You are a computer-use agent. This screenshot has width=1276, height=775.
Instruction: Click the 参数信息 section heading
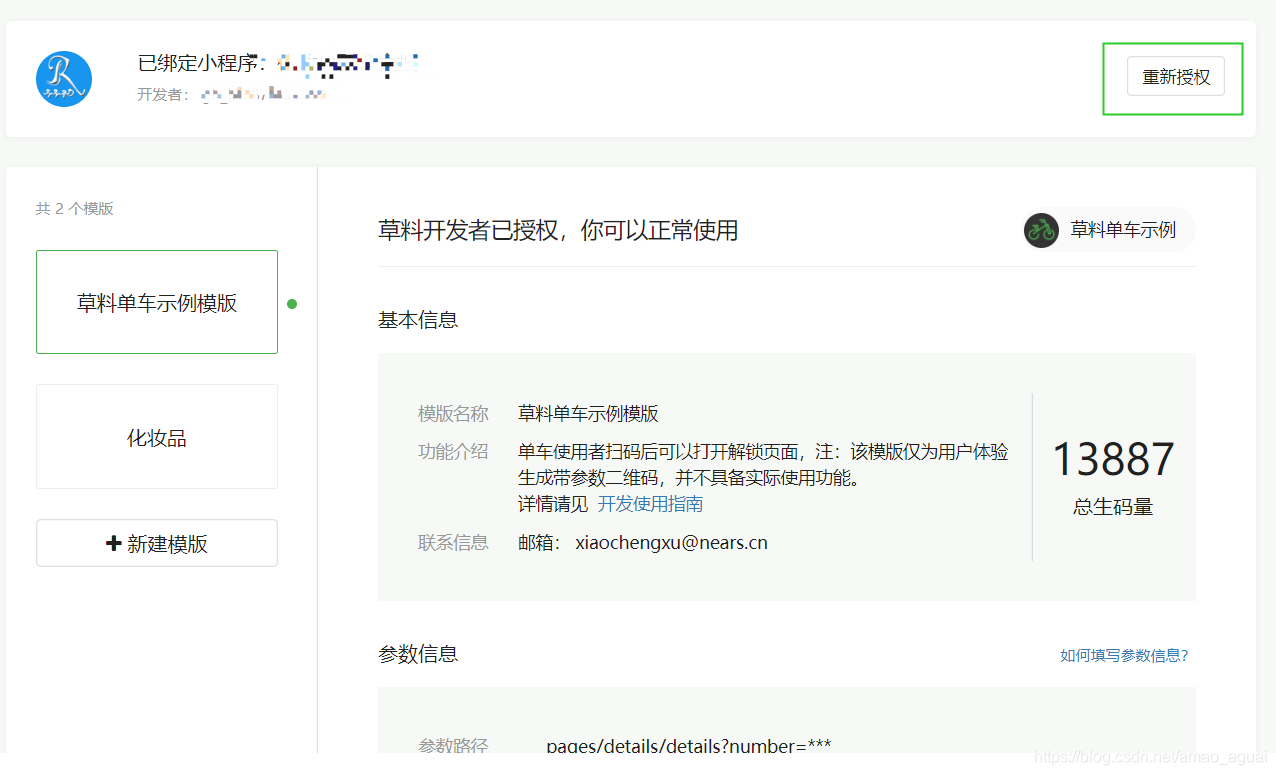tap(417, 654)
